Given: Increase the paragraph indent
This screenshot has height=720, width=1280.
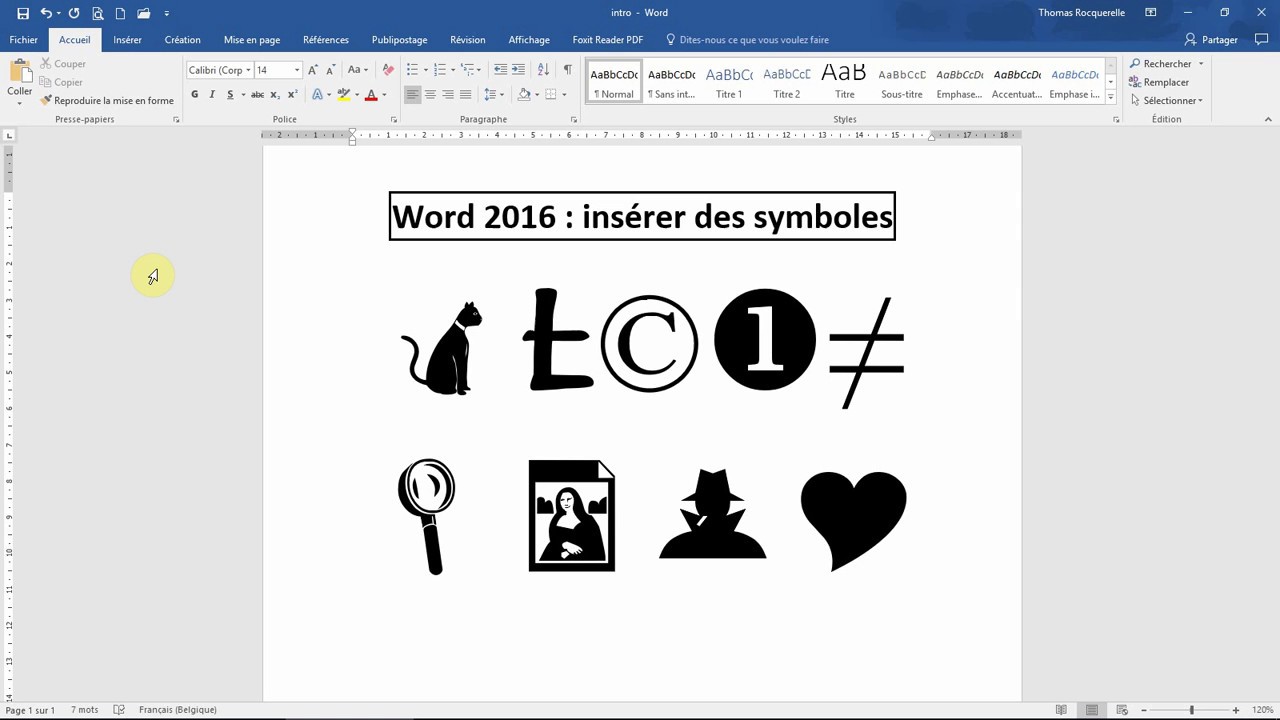Looking at the screenshot, I should click(x=518, y=70).
